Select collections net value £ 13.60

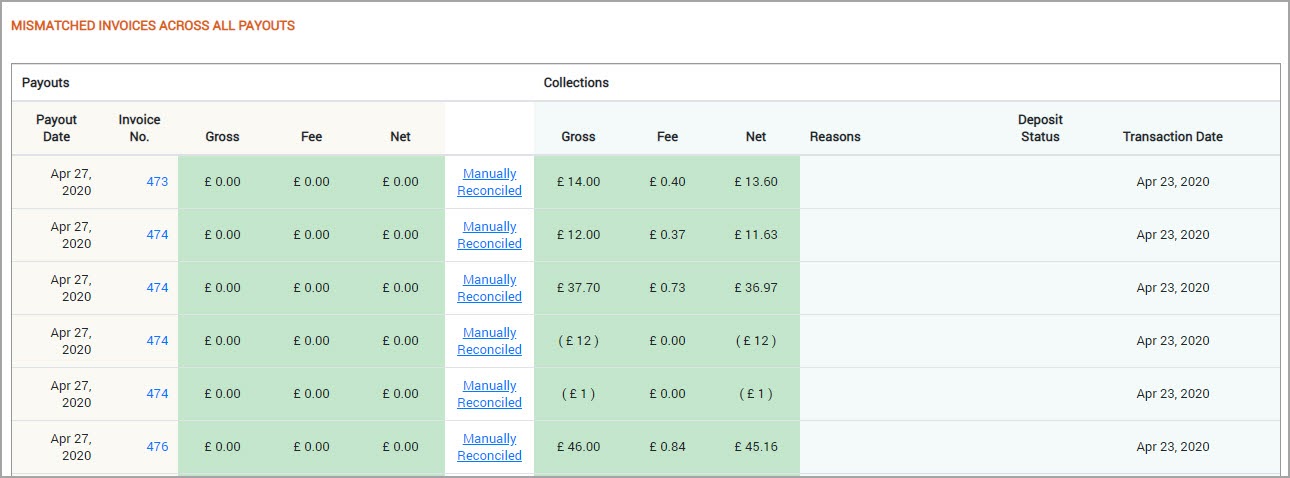(756, 182)
